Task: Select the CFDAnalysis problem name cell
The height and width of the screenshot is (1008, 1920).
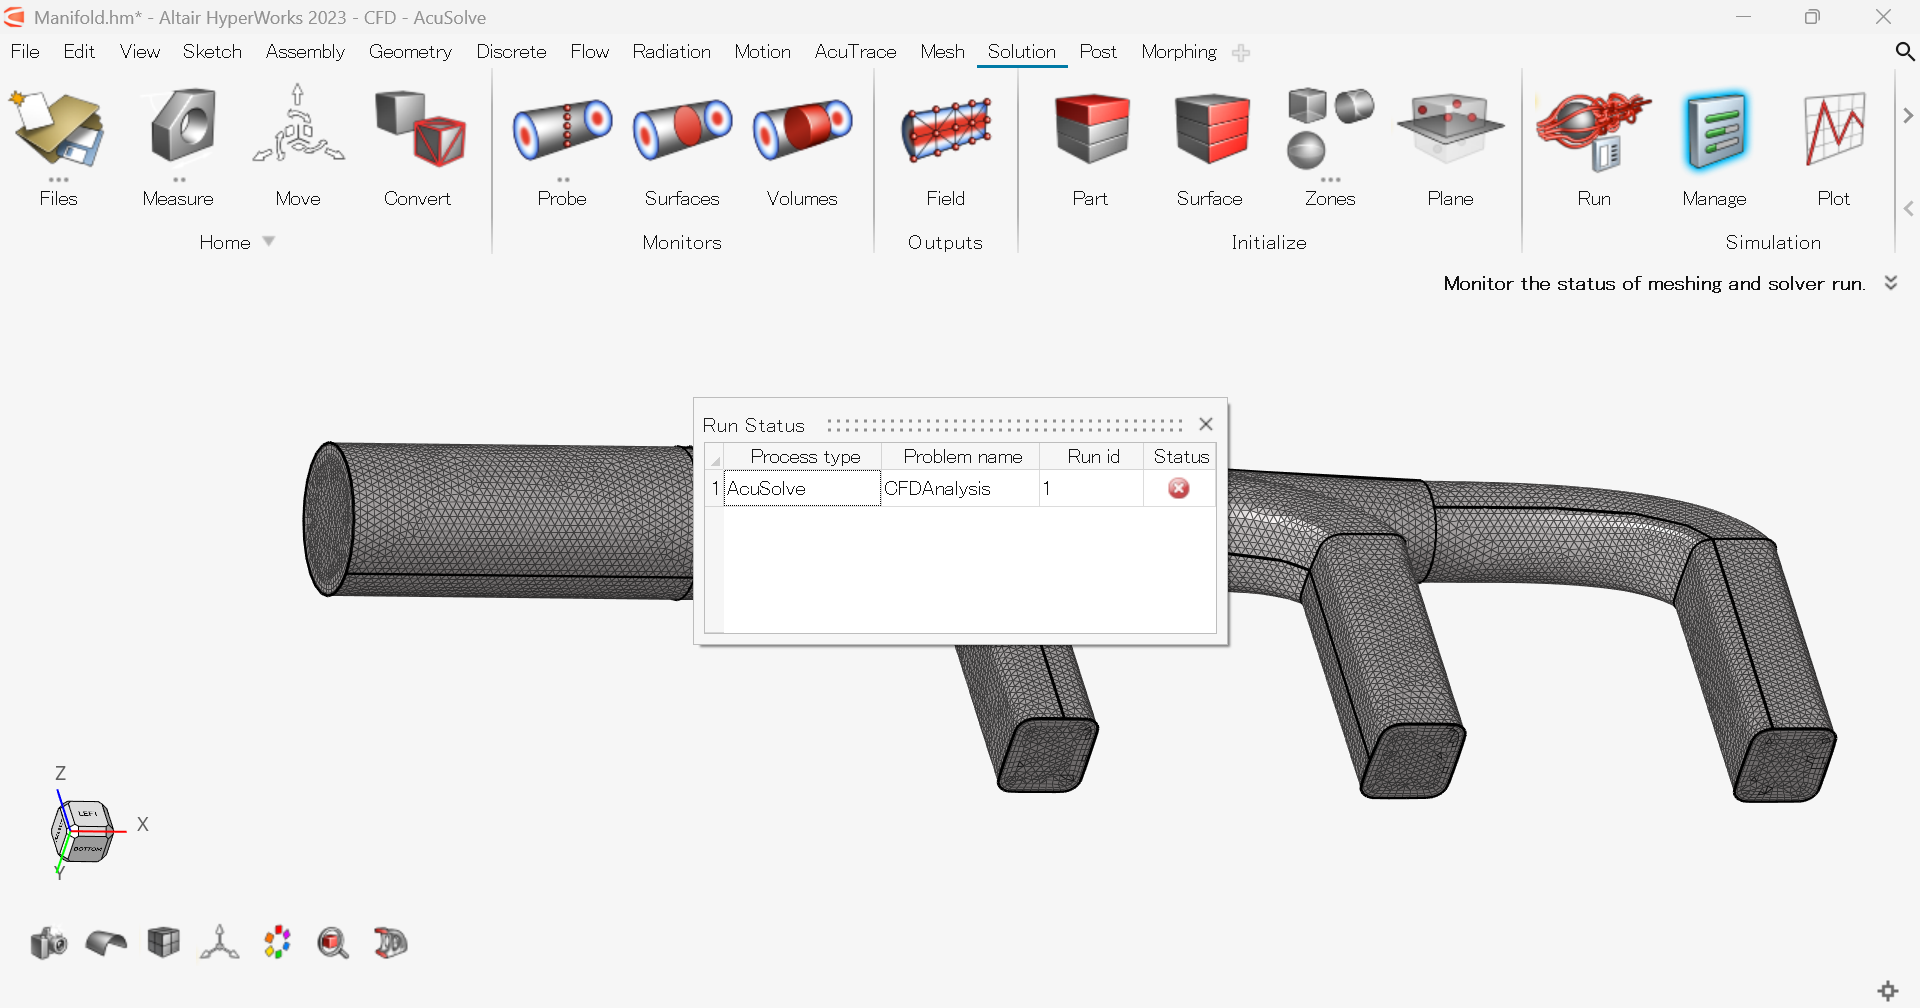Action: tap(961, 488)
